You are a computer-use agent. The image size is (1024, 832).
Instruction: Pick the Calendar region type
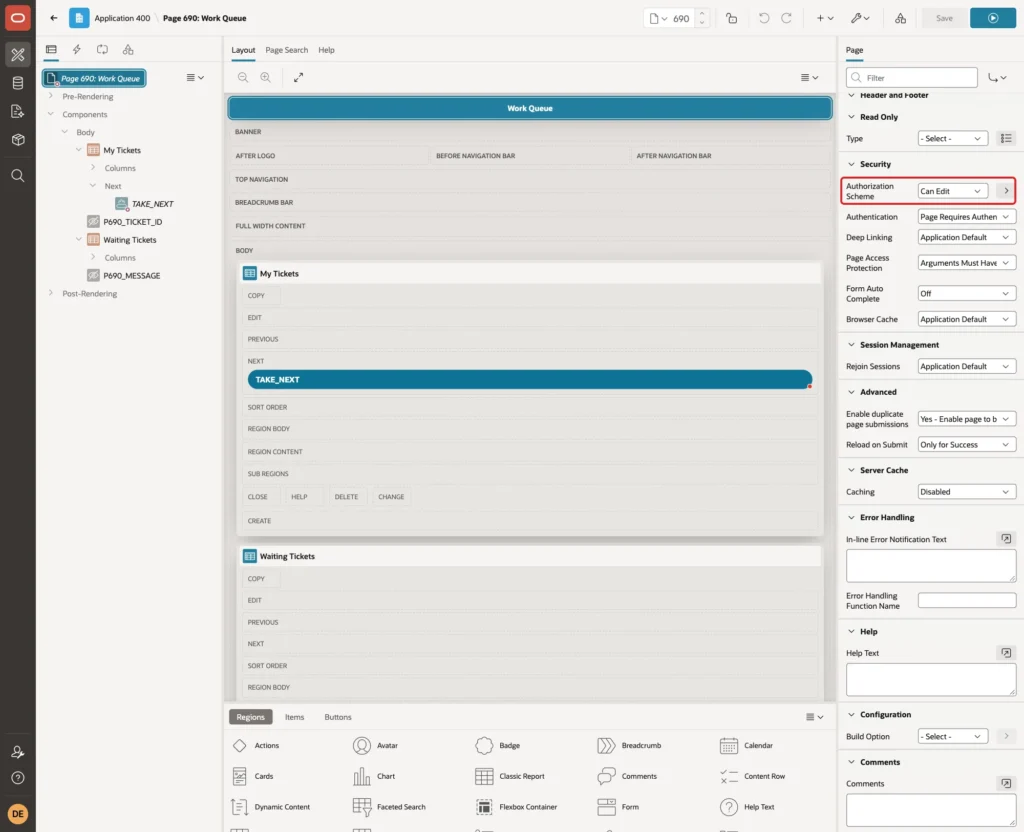pyautogui.click(x=746, y=745)
